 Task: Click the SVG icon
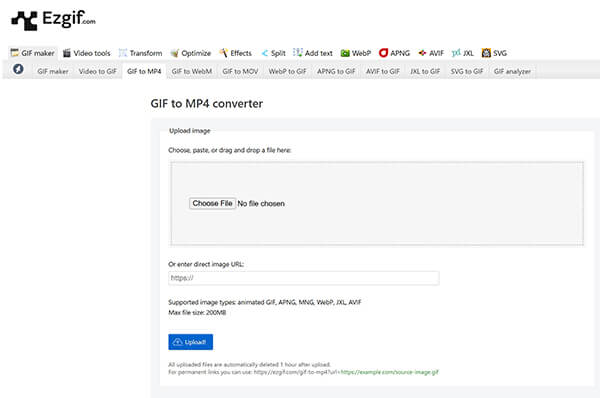pos(486,53)
